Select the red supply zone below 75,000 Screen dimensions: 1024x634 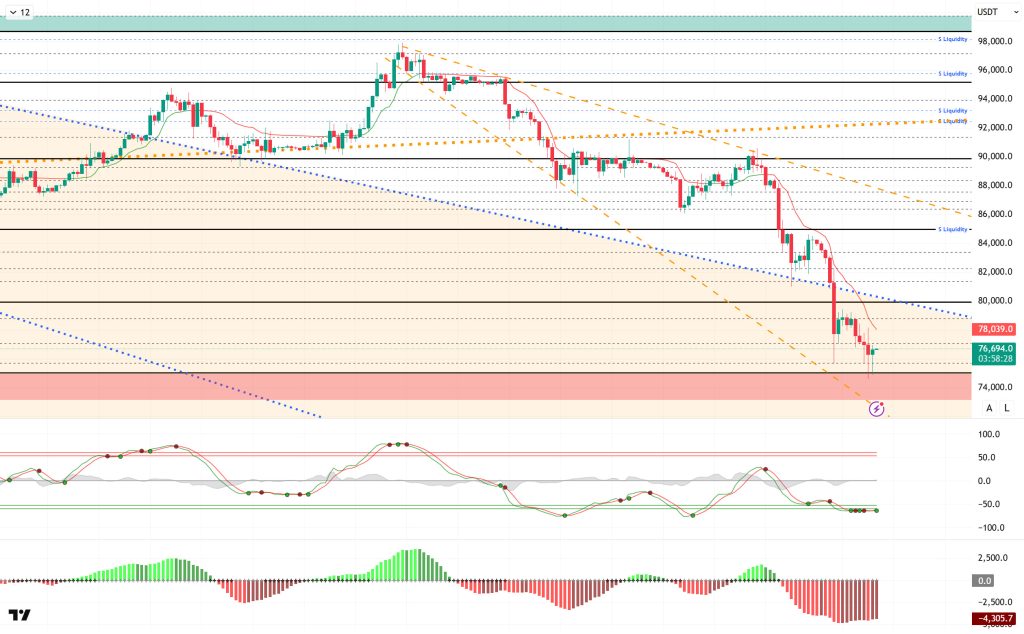tap(480, 387)
